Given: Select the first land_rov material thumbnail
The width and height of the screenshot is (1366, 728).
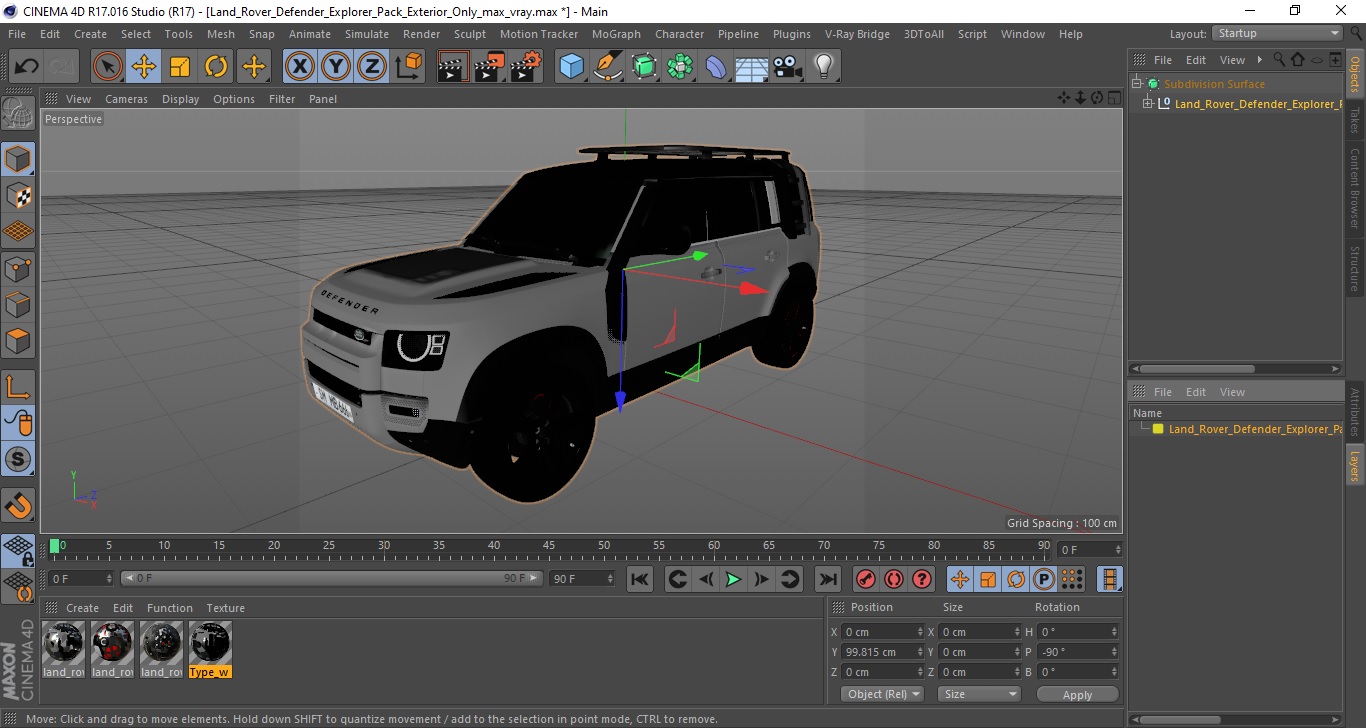Looking at the screenshot, I should coord(63,649).
